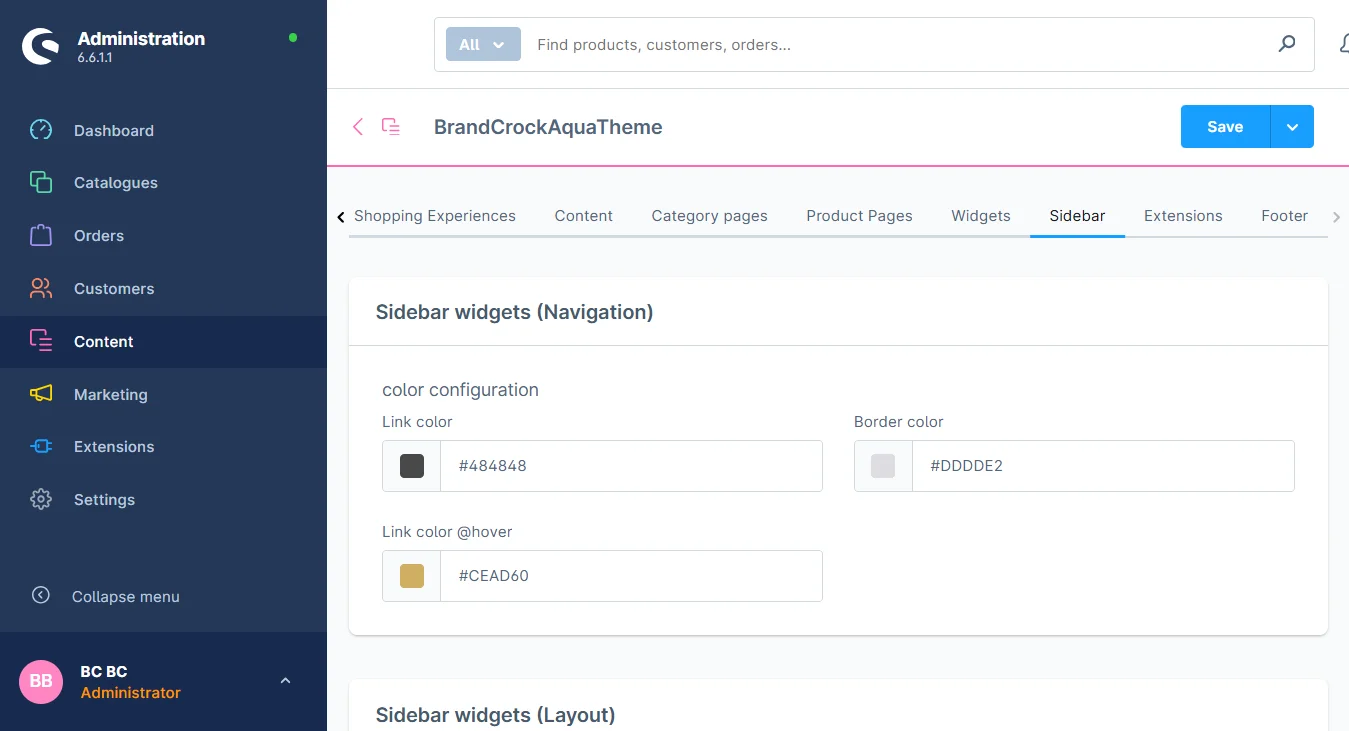This screenshot has width=1349, height=731.
Task: Click the Shopware logo icon
Action: 41,46
